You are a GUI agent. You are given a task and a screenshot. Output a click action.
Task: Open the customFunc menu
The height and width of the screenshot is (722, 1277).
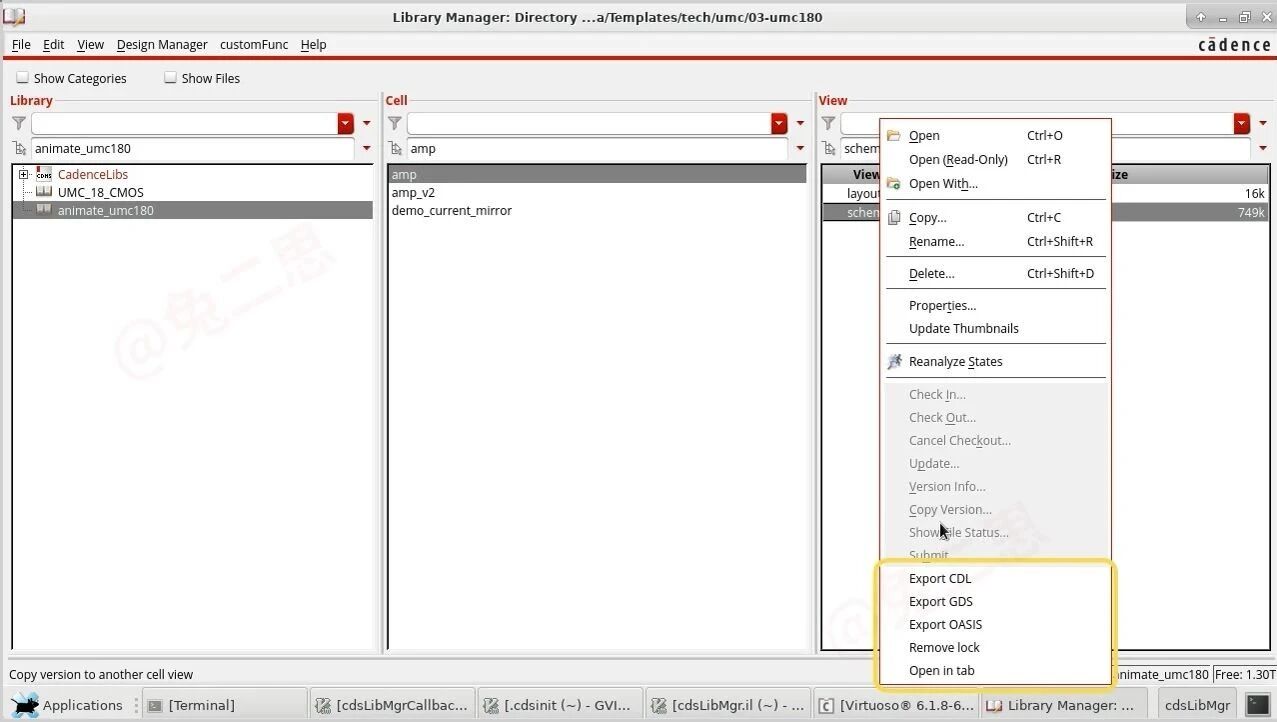tap(254, 44)
